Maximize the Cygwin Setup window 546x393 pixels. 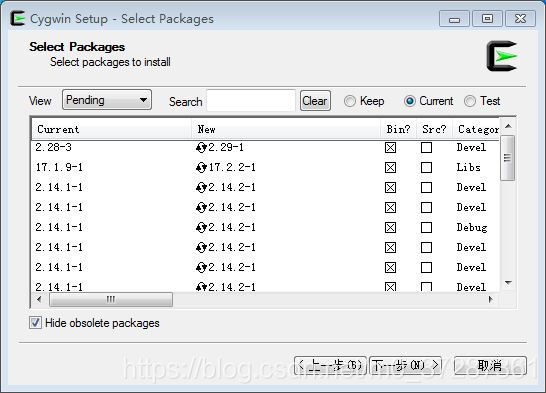tap(487, 19)
